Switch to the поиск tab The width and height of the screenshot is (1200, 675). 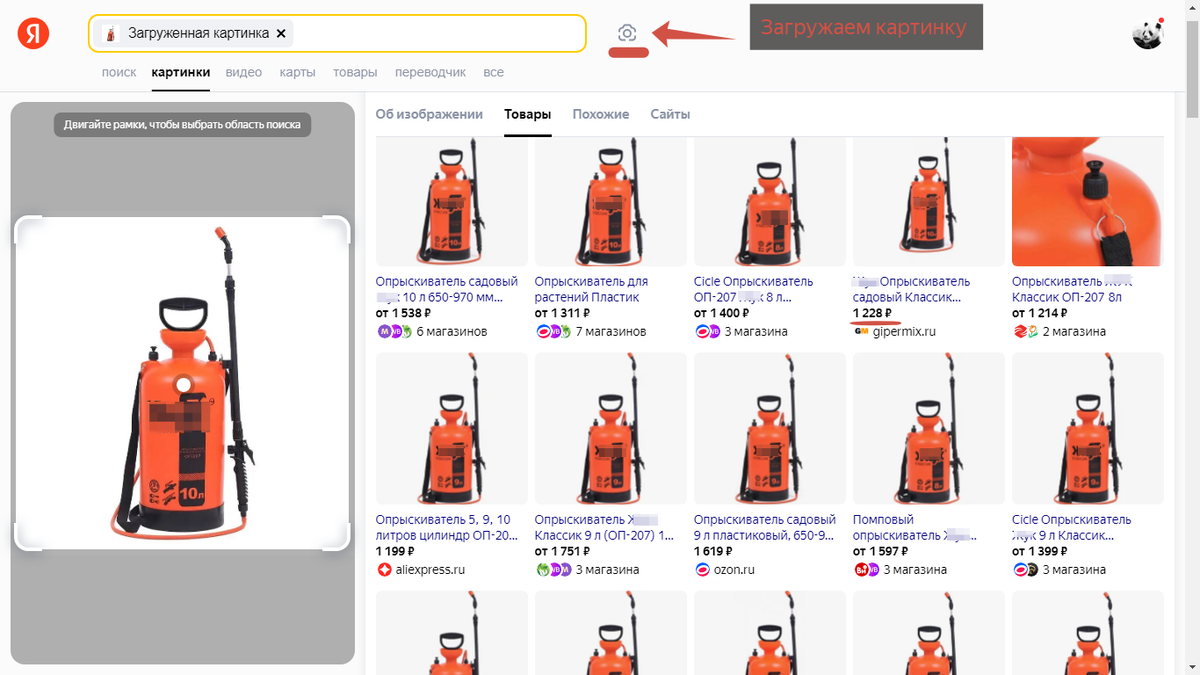click(x=119, y=72)
